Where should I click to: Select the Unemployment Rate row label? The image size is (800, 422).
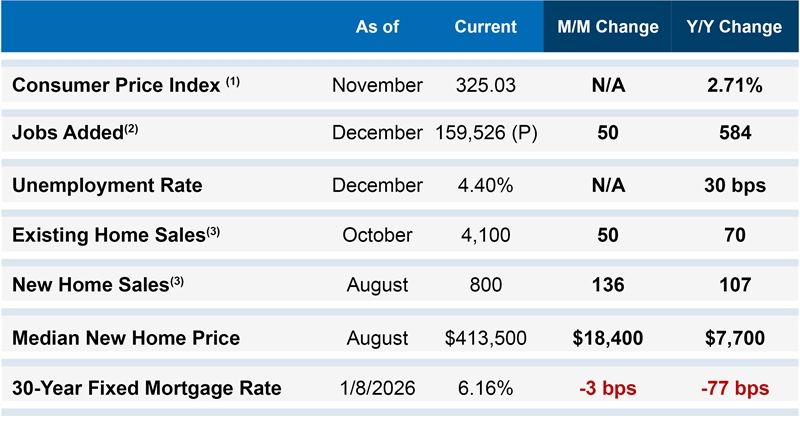(x=107, y=185)
